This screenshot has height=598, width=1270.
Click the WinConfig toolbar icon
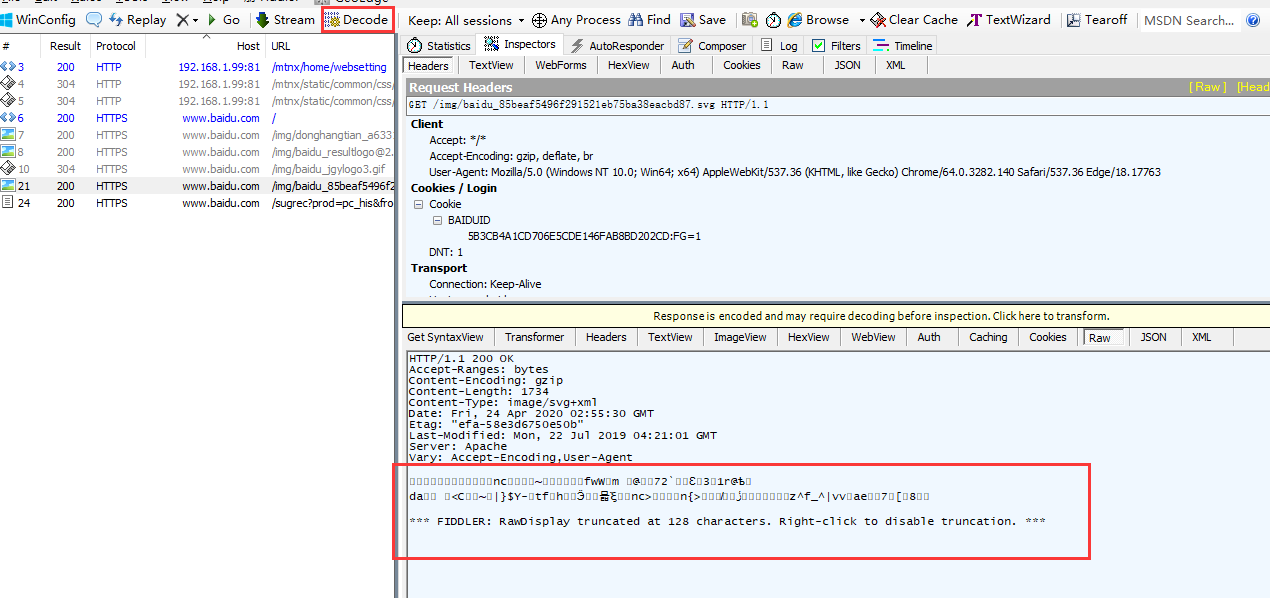click(x=7, y=20)
